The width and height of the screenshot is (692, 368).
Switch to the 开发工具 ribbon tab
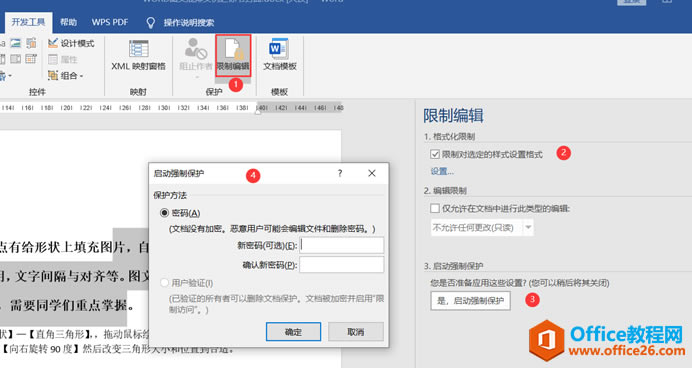pyautogui.click(x=28, y=22)
